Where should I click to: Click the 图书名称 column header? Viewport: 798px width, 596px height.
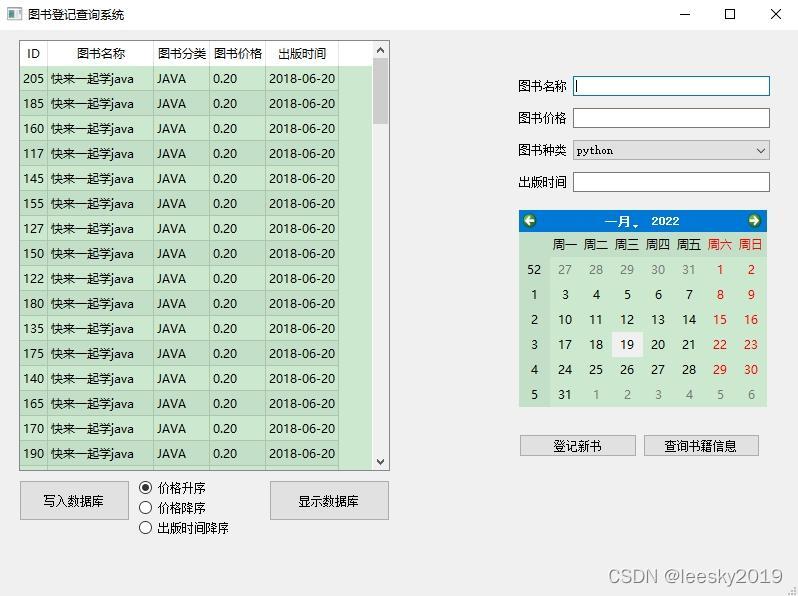point(100,53)
